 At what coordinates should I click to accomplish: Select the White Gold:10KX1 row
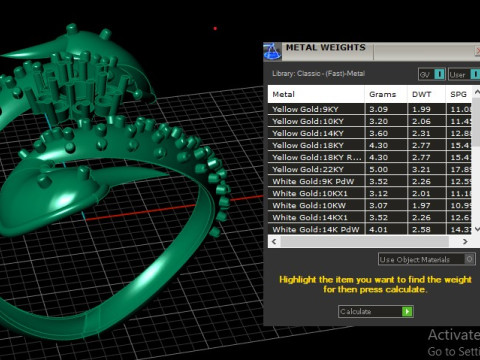(370, 193)
